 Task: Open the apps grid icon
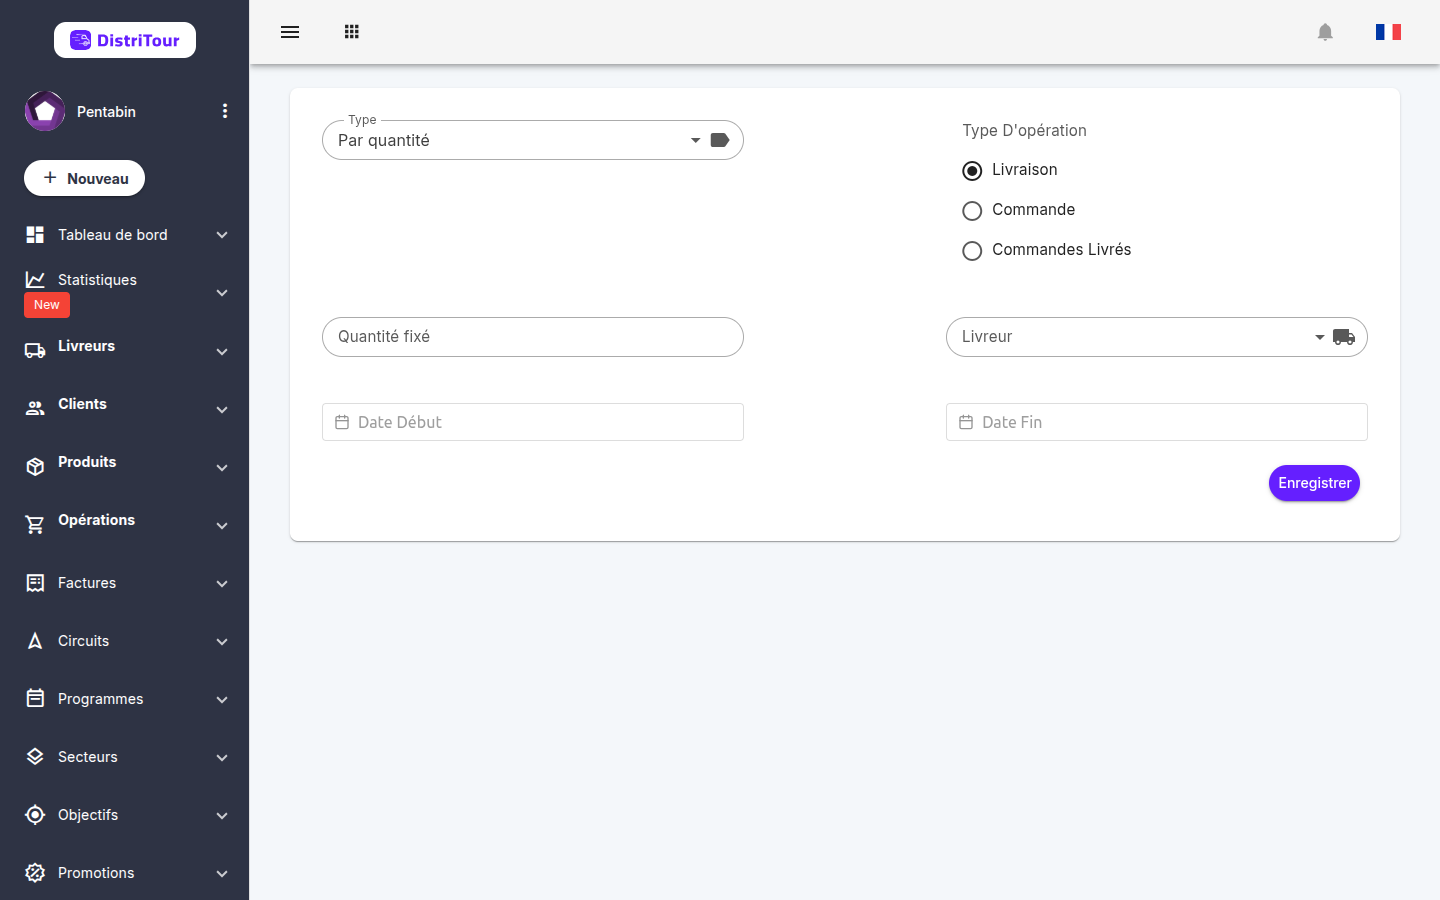click(x=352, y=32)
